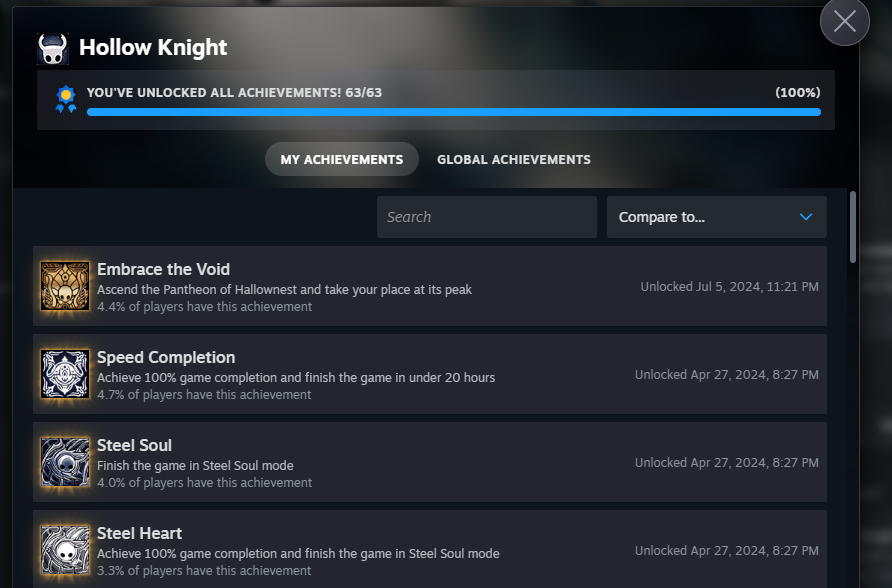This screenshot has height=588, width=892.
Task: Click the blue achievement progress bar
Action: [454, 112]
